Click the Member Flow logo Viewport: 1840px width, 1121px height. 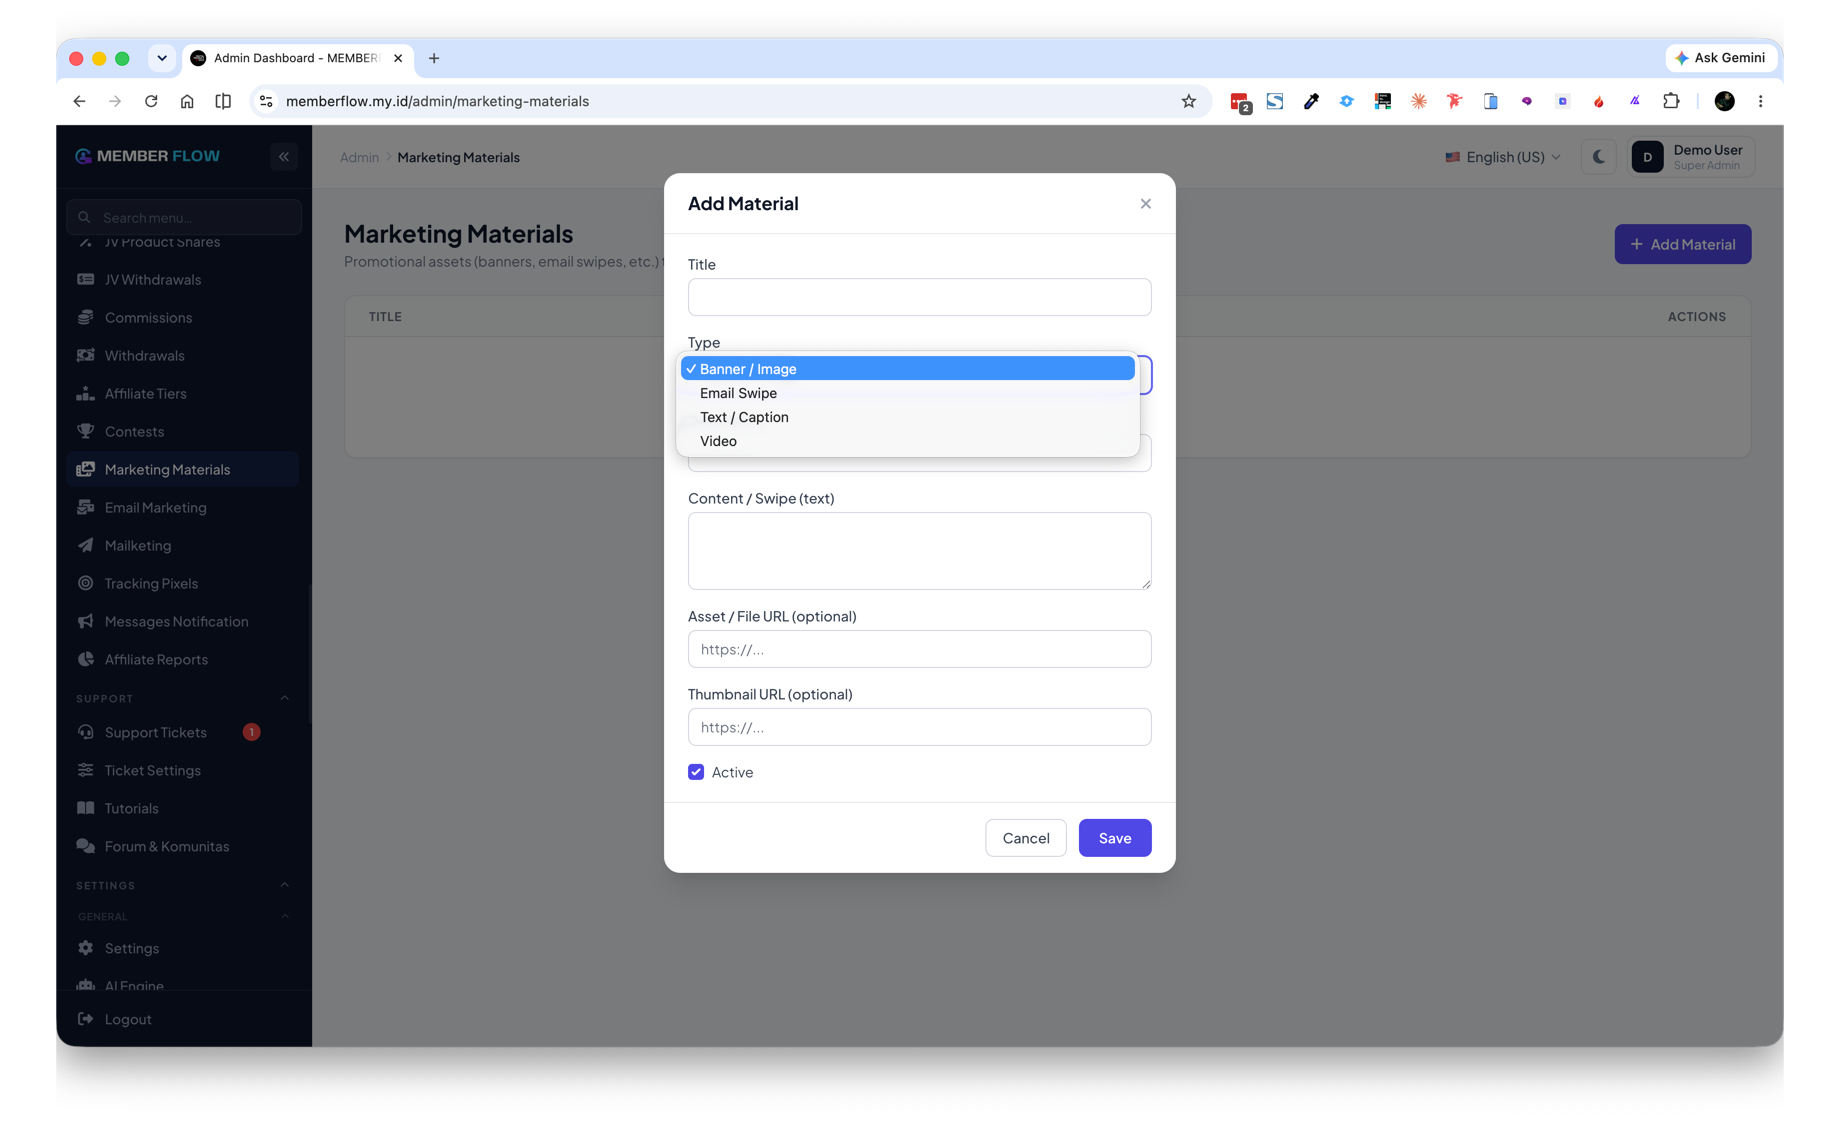[148, 156]
